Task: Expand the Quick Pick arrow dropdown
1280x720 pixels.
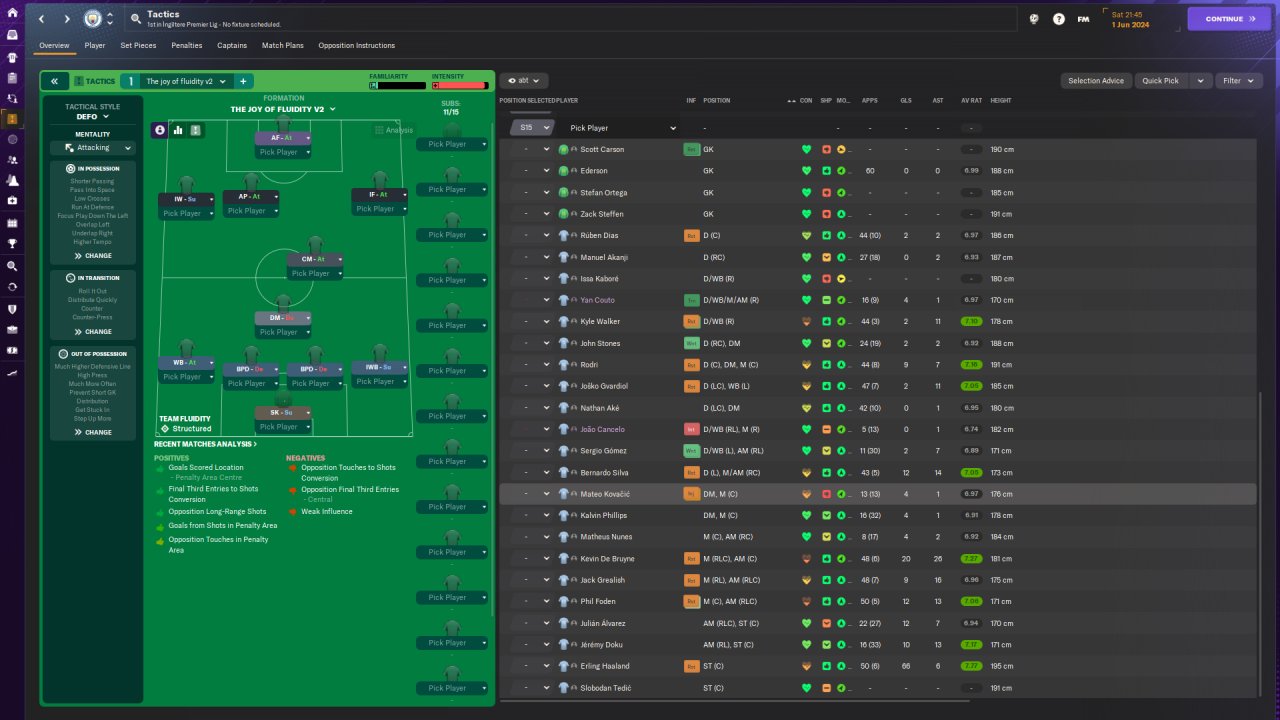Action: (1200, 81)
